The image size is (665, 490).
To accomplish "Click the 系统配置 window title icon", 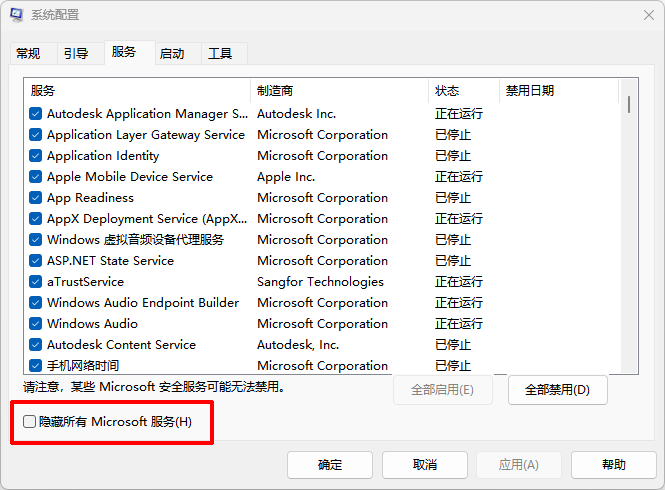I will [17, 15].
